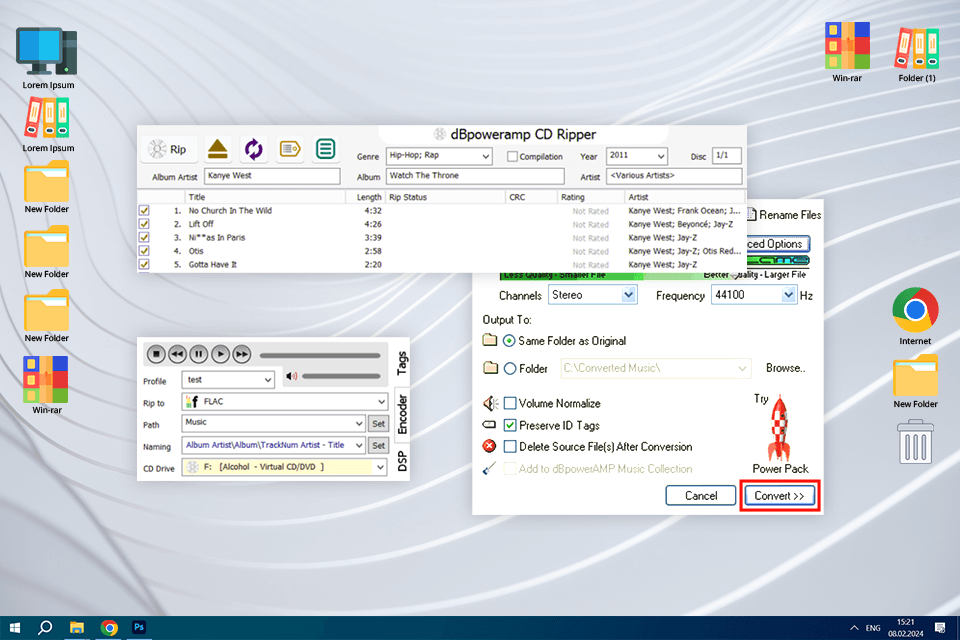Open the Profile test dropdown

click(x=268, y=380)
